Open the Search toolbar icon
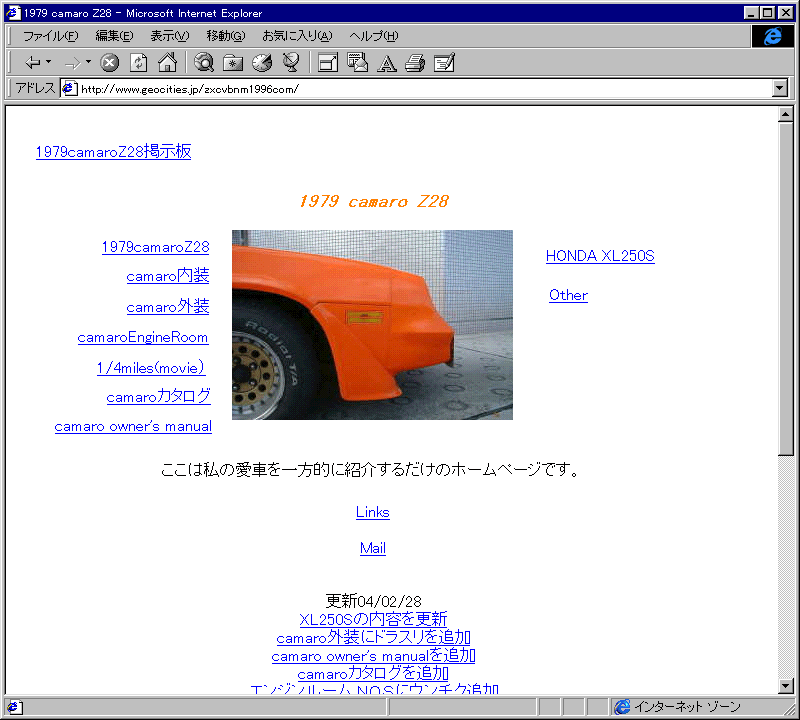 pos(204,63)
